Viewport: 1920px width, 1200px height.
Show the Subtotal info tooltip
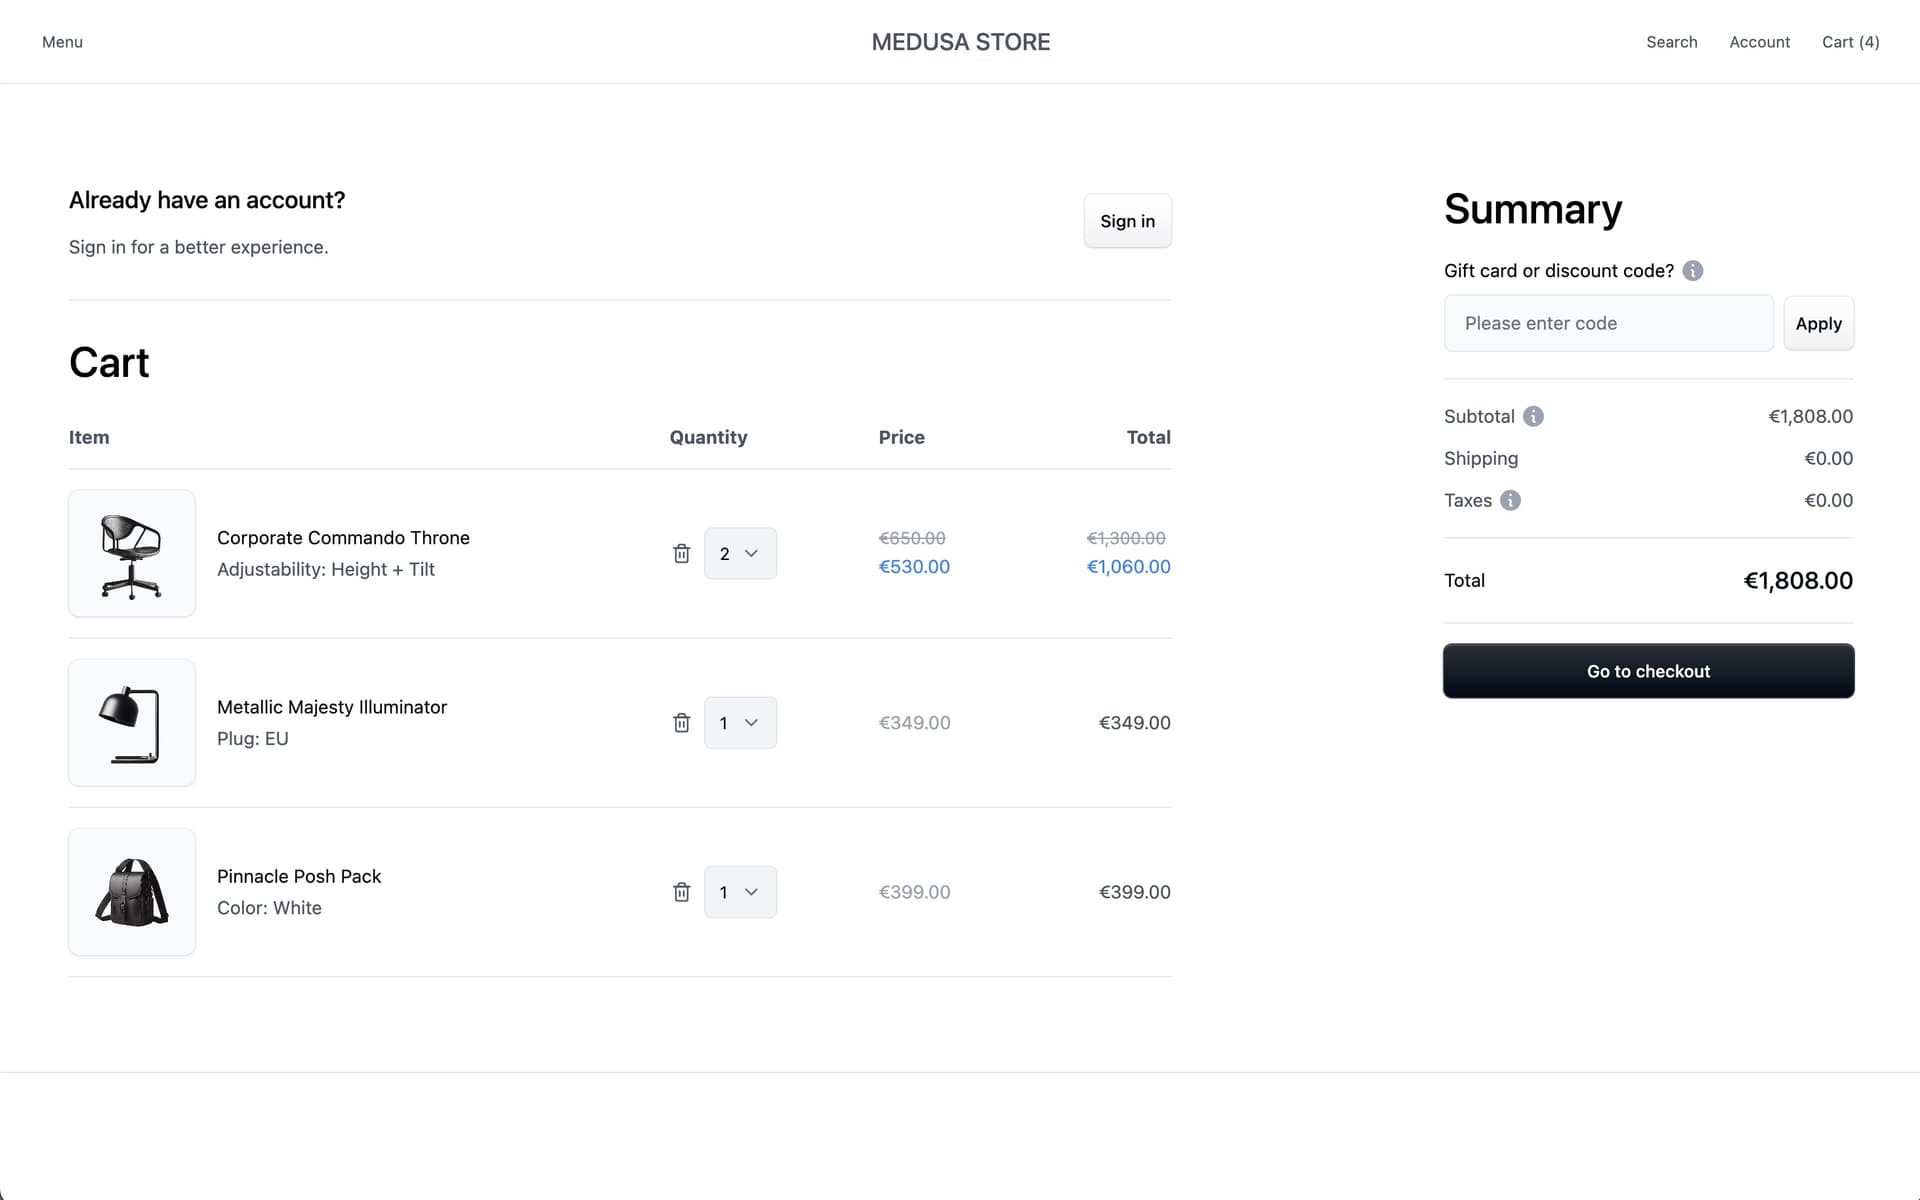1532,416
